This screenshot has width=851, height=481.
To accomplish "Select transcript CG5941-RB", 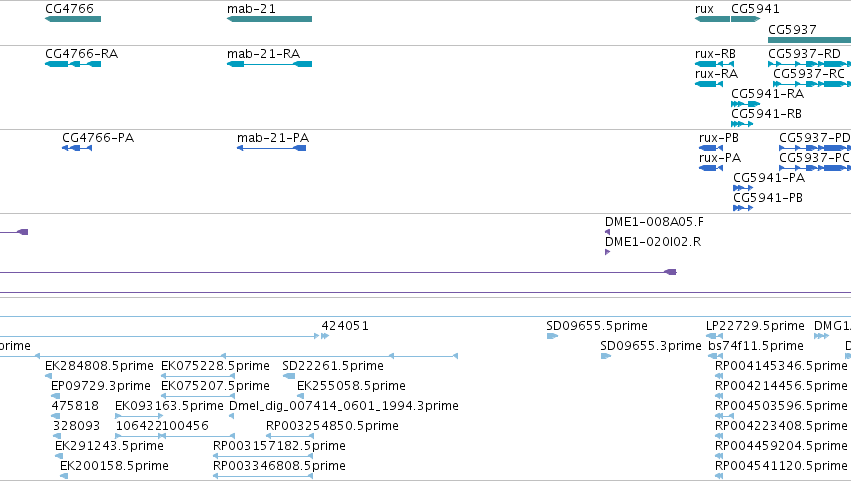I will pos(742,124).
